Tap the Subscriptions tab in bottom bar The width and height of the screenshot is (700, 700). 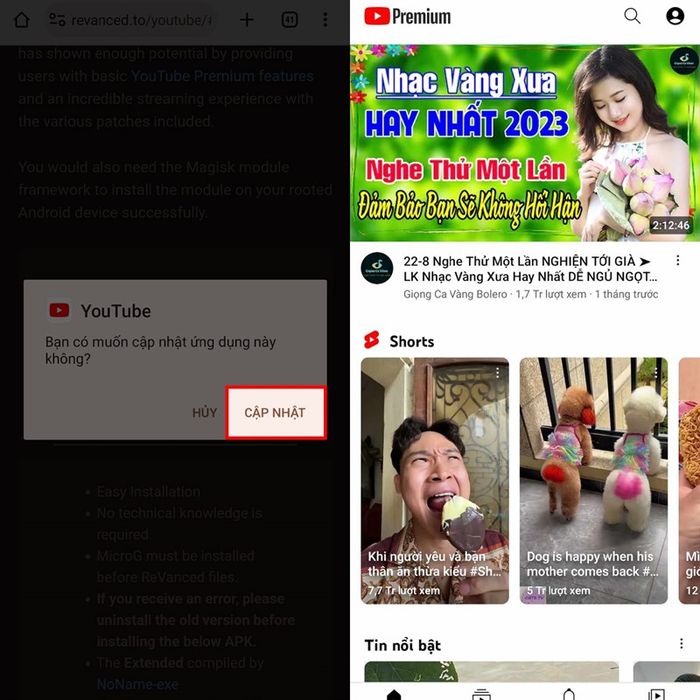pyautogui.click(x=481, y=694)
